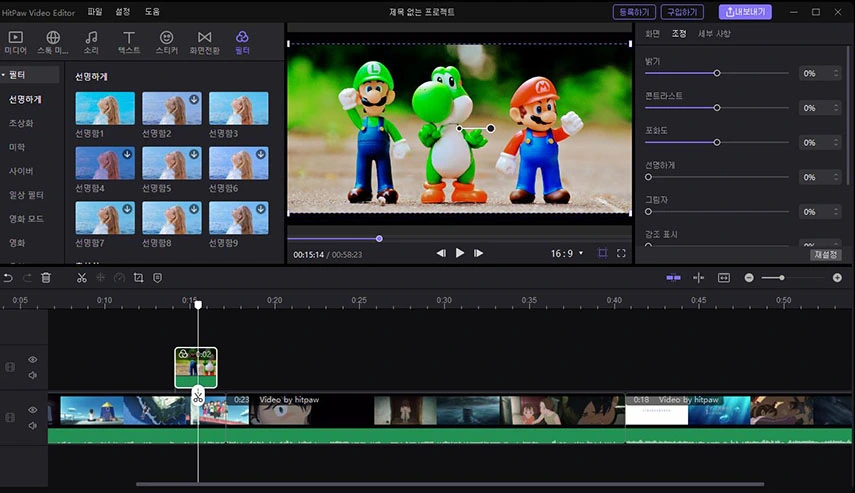
Task: Toggle timeline magnet snapping icon
Action: tap(673, 278)
